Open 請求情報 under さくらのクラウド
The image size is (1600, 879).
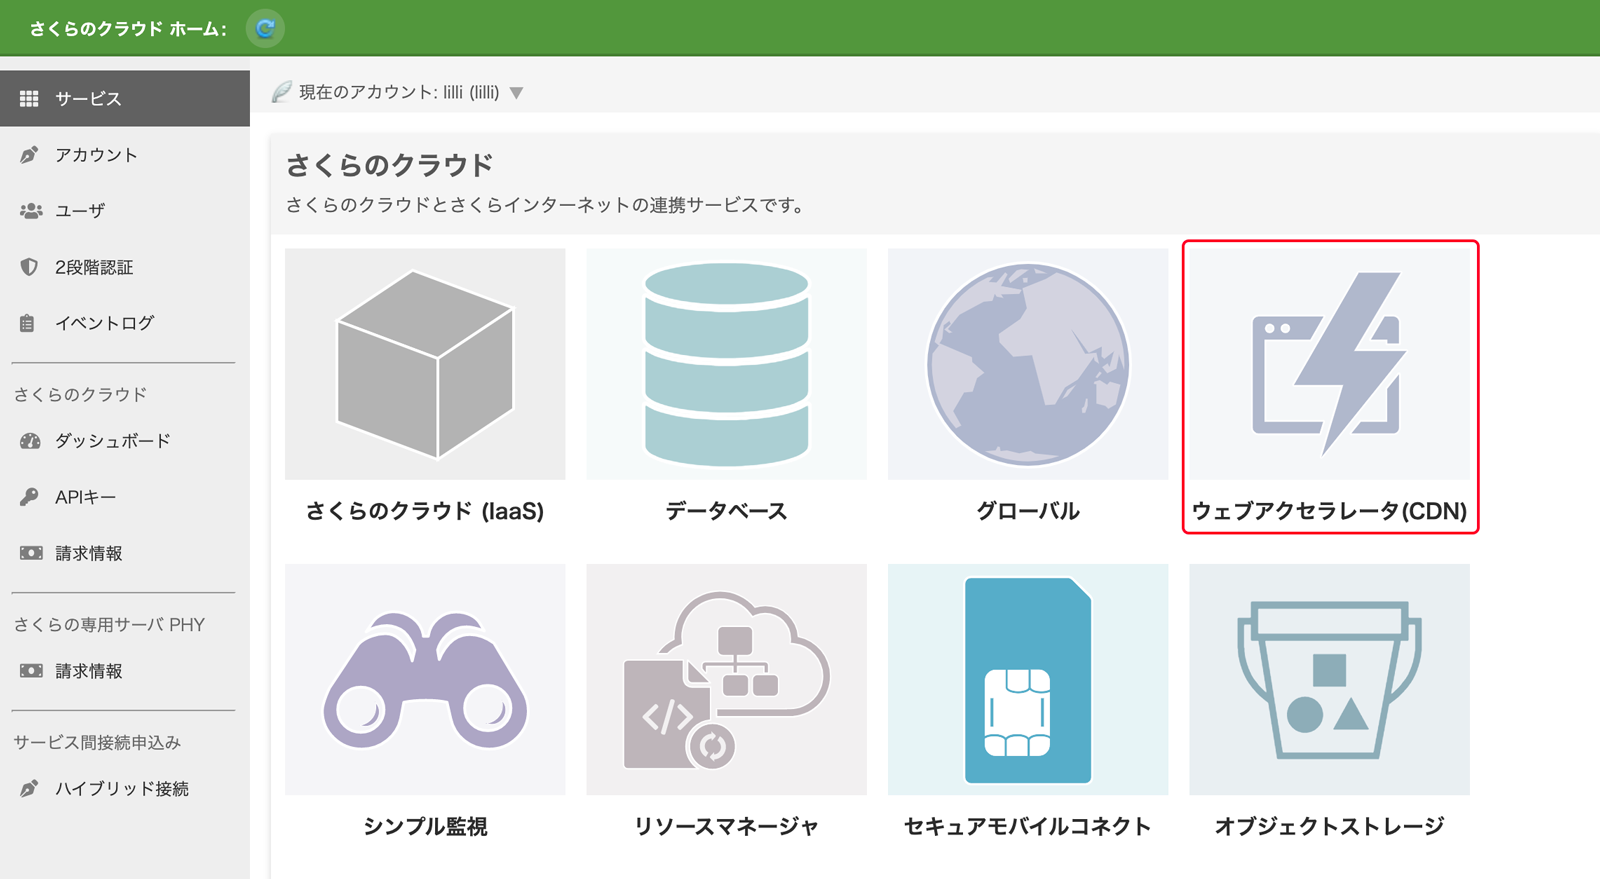tap(125, 553)
